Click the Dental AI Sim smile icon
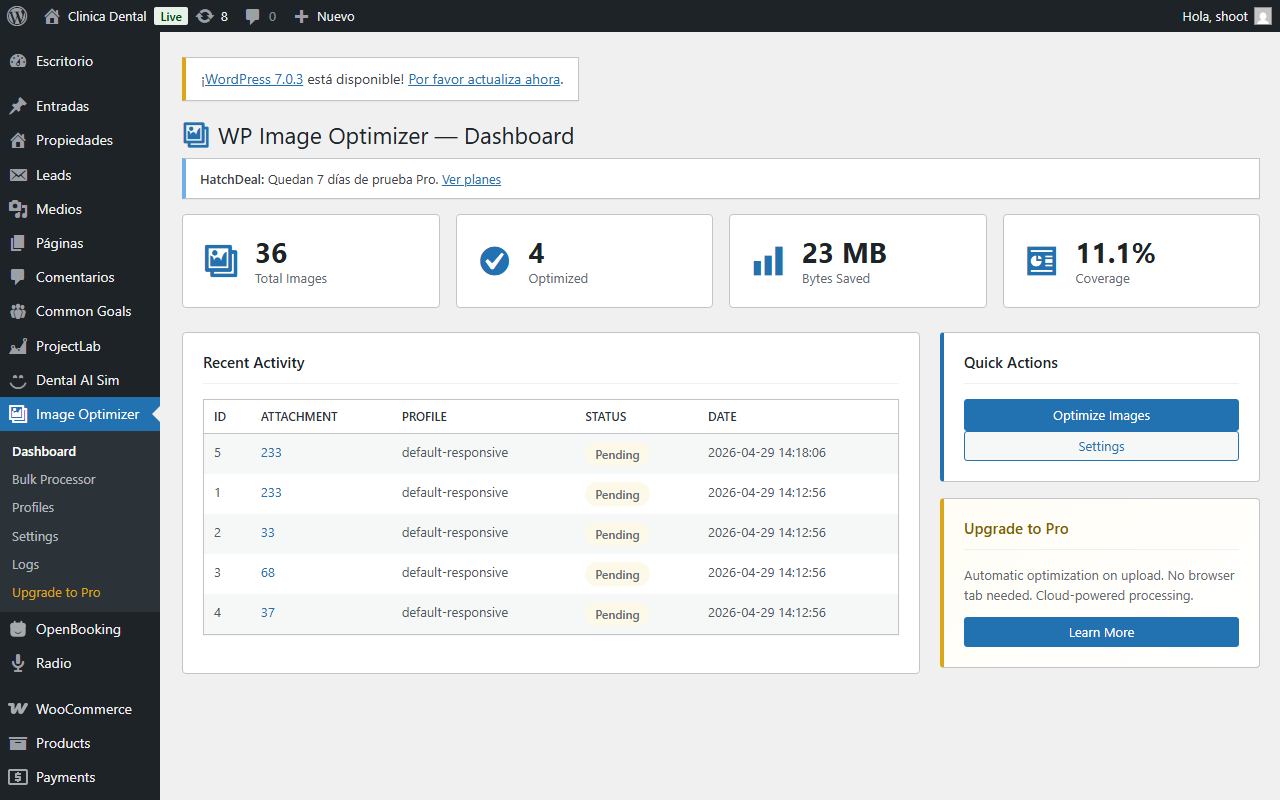 tap(18, 380)
